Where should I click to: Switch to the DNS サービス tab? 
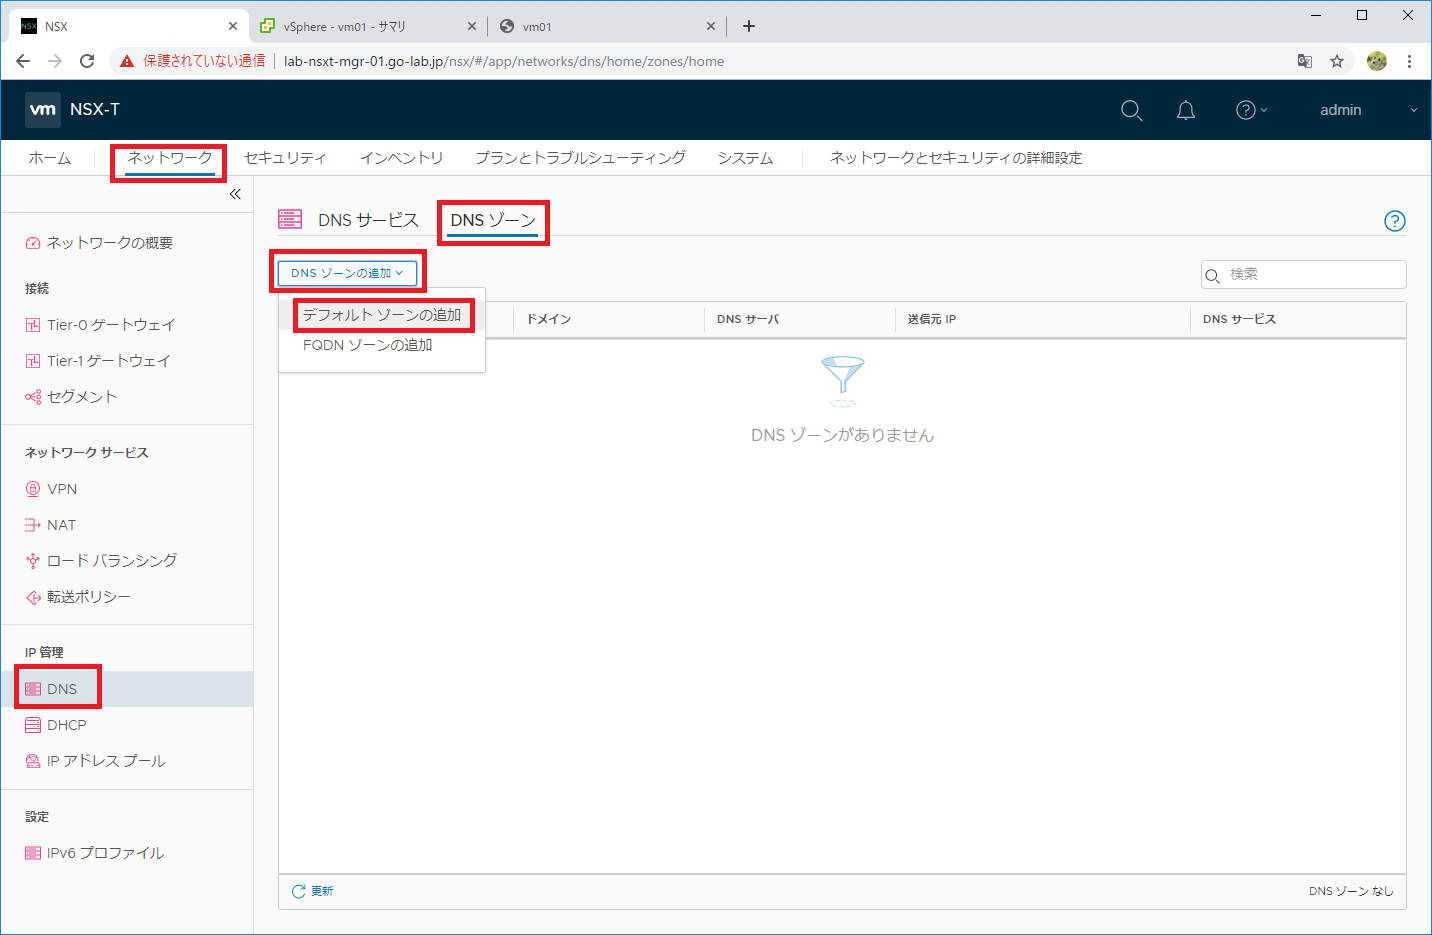click(x=368, y=220)
